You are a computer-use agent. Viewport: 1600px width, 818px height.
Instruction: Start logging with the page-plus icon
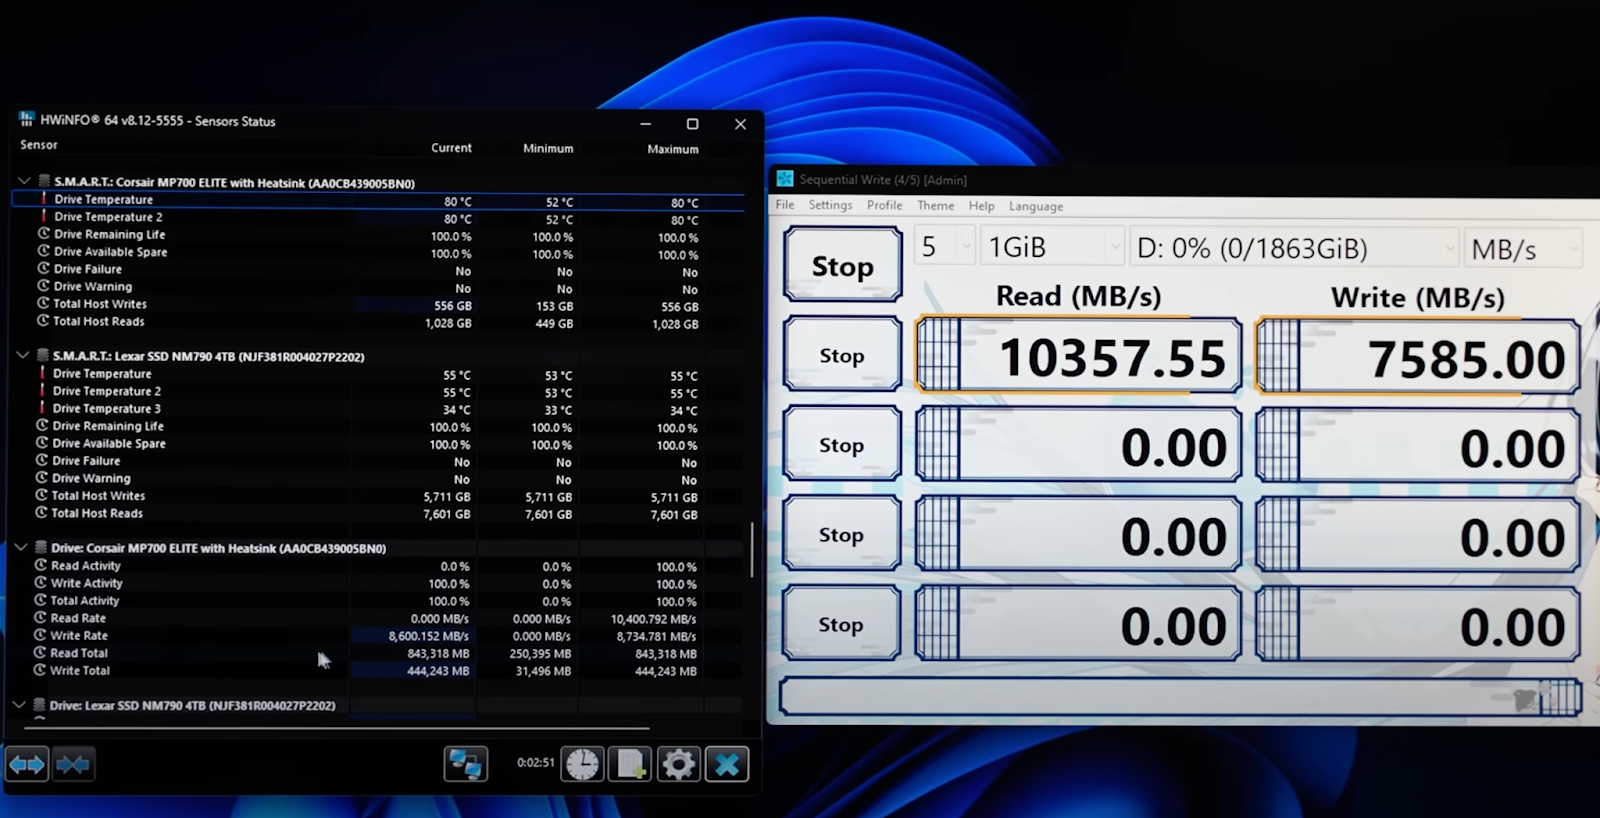(630, 764)
